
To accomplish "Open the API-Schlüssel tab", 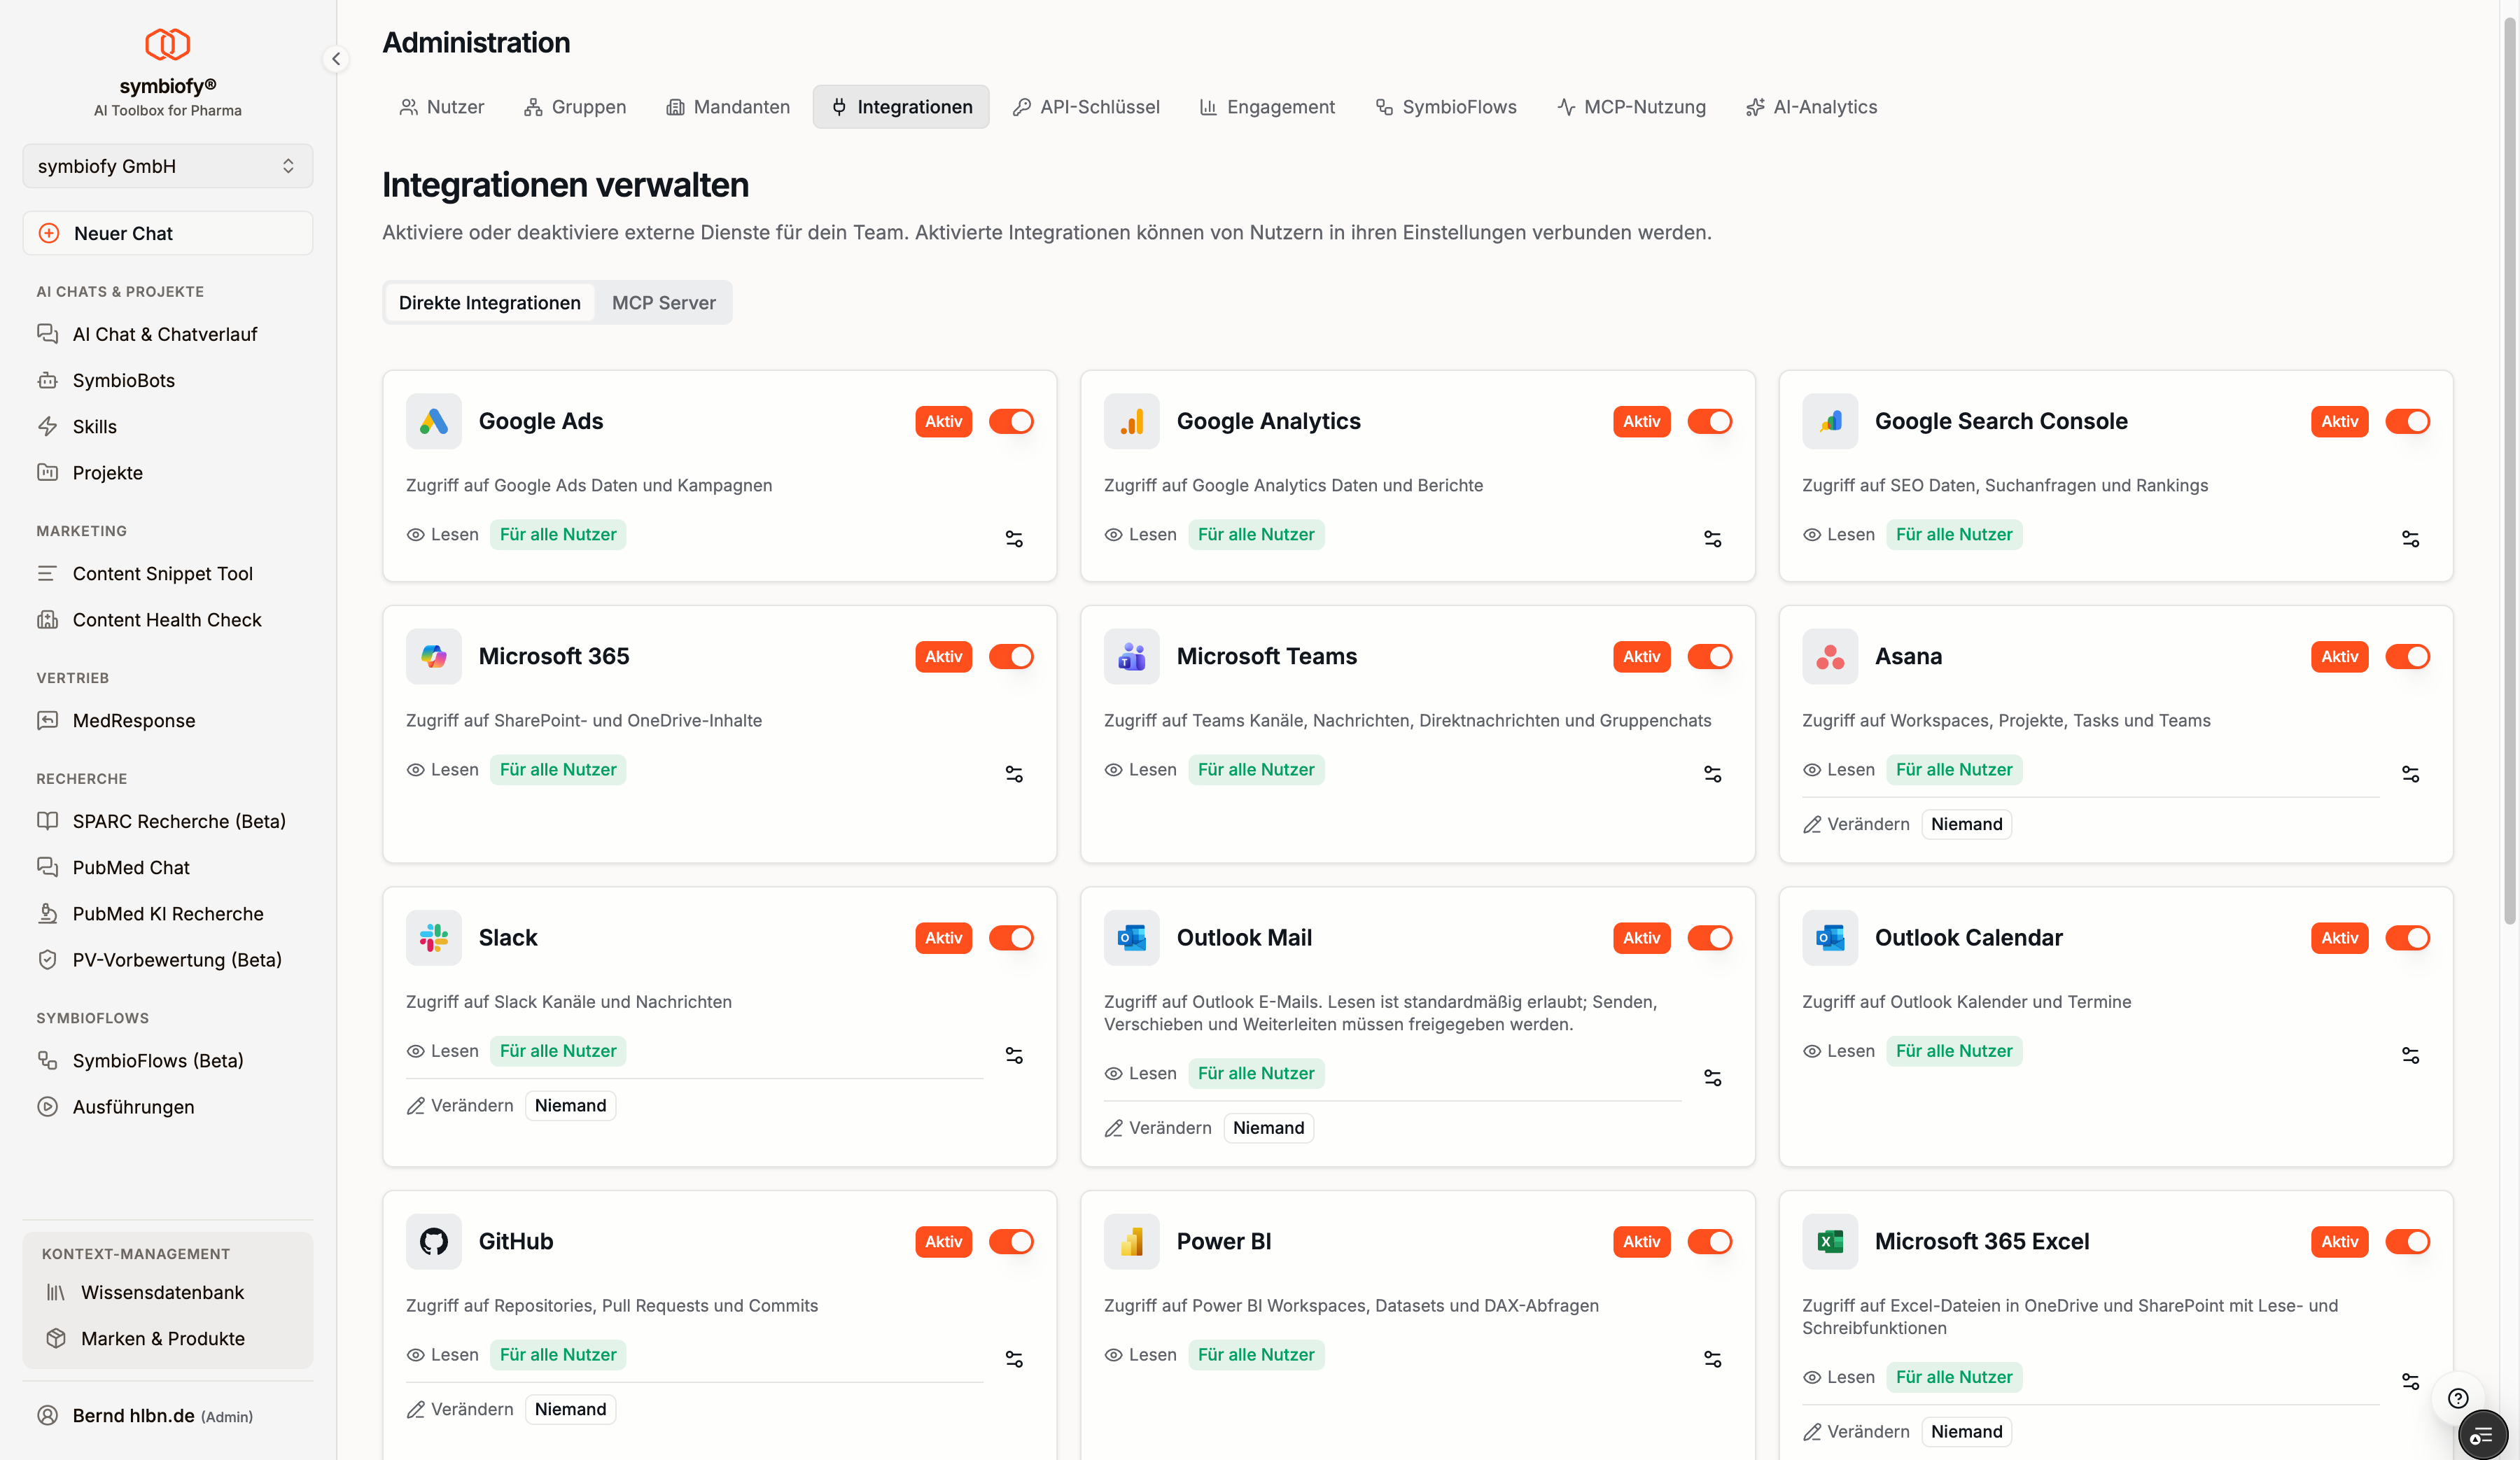I will (x=1086, y=107).
